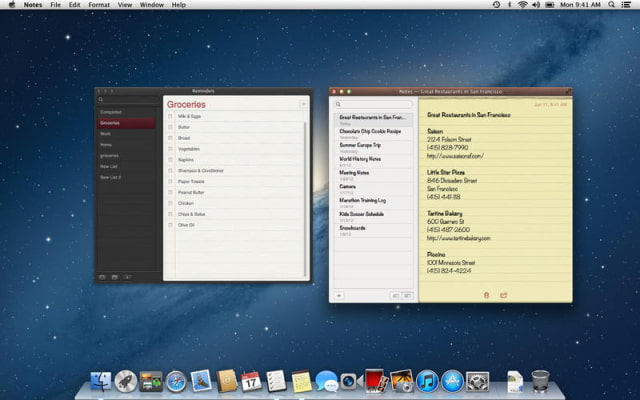
Task: Follow the Tartine Bakery website link
Action: point(460,238)
